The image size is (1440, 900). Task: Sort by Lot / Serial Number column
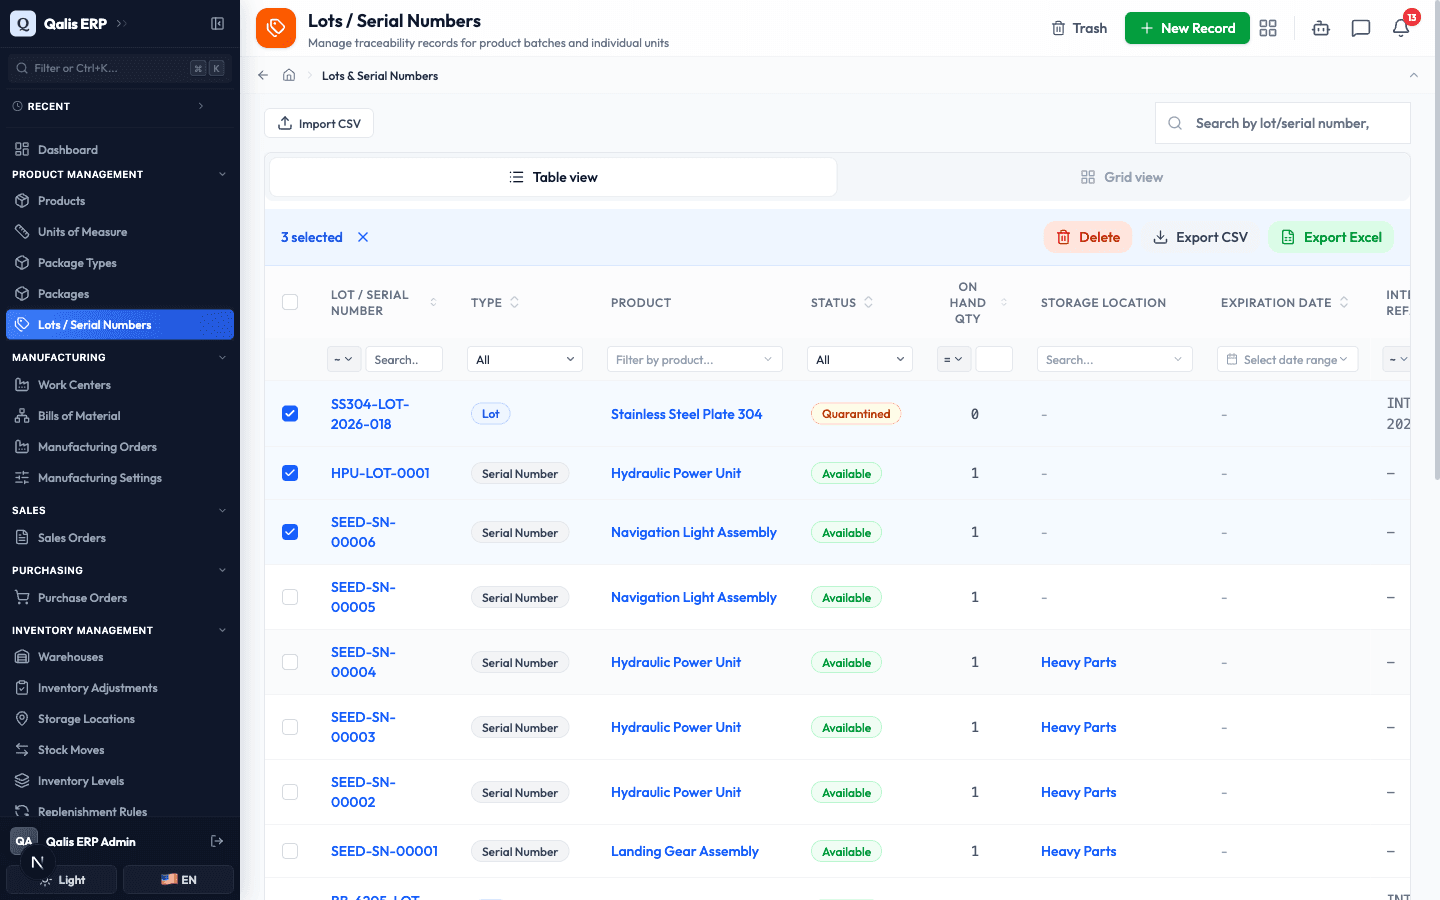coord(433,302)
